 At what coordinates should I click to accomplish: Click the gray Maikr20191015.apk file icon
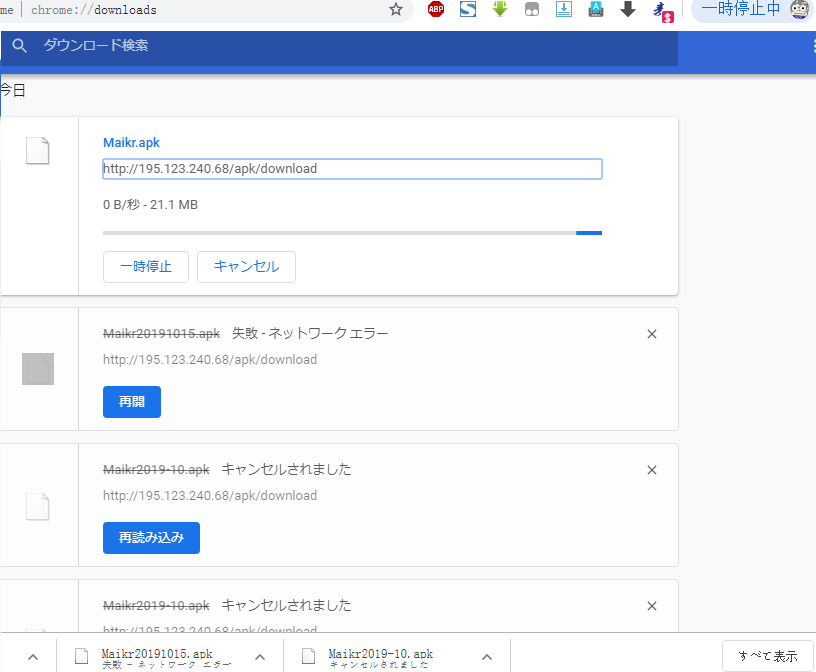(x=37, y=369)
